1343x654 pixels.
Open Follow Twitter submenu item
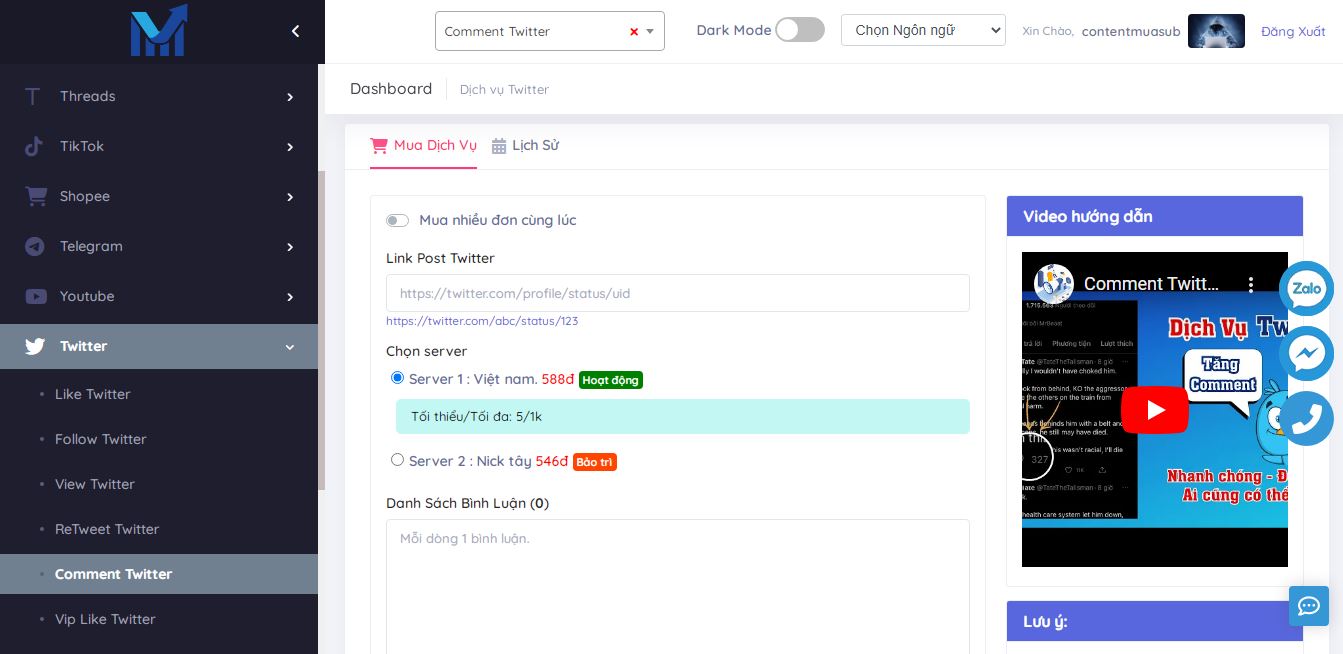159,439
